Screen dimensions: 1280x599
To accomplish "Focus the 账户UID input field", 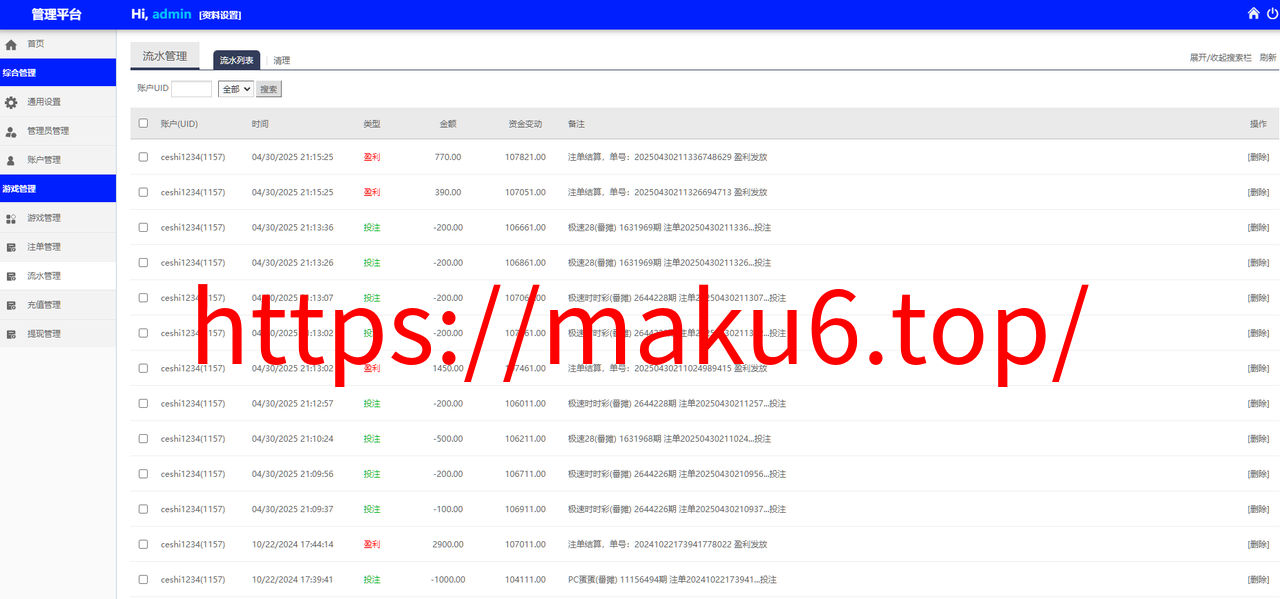I will (x=191, y=89).
